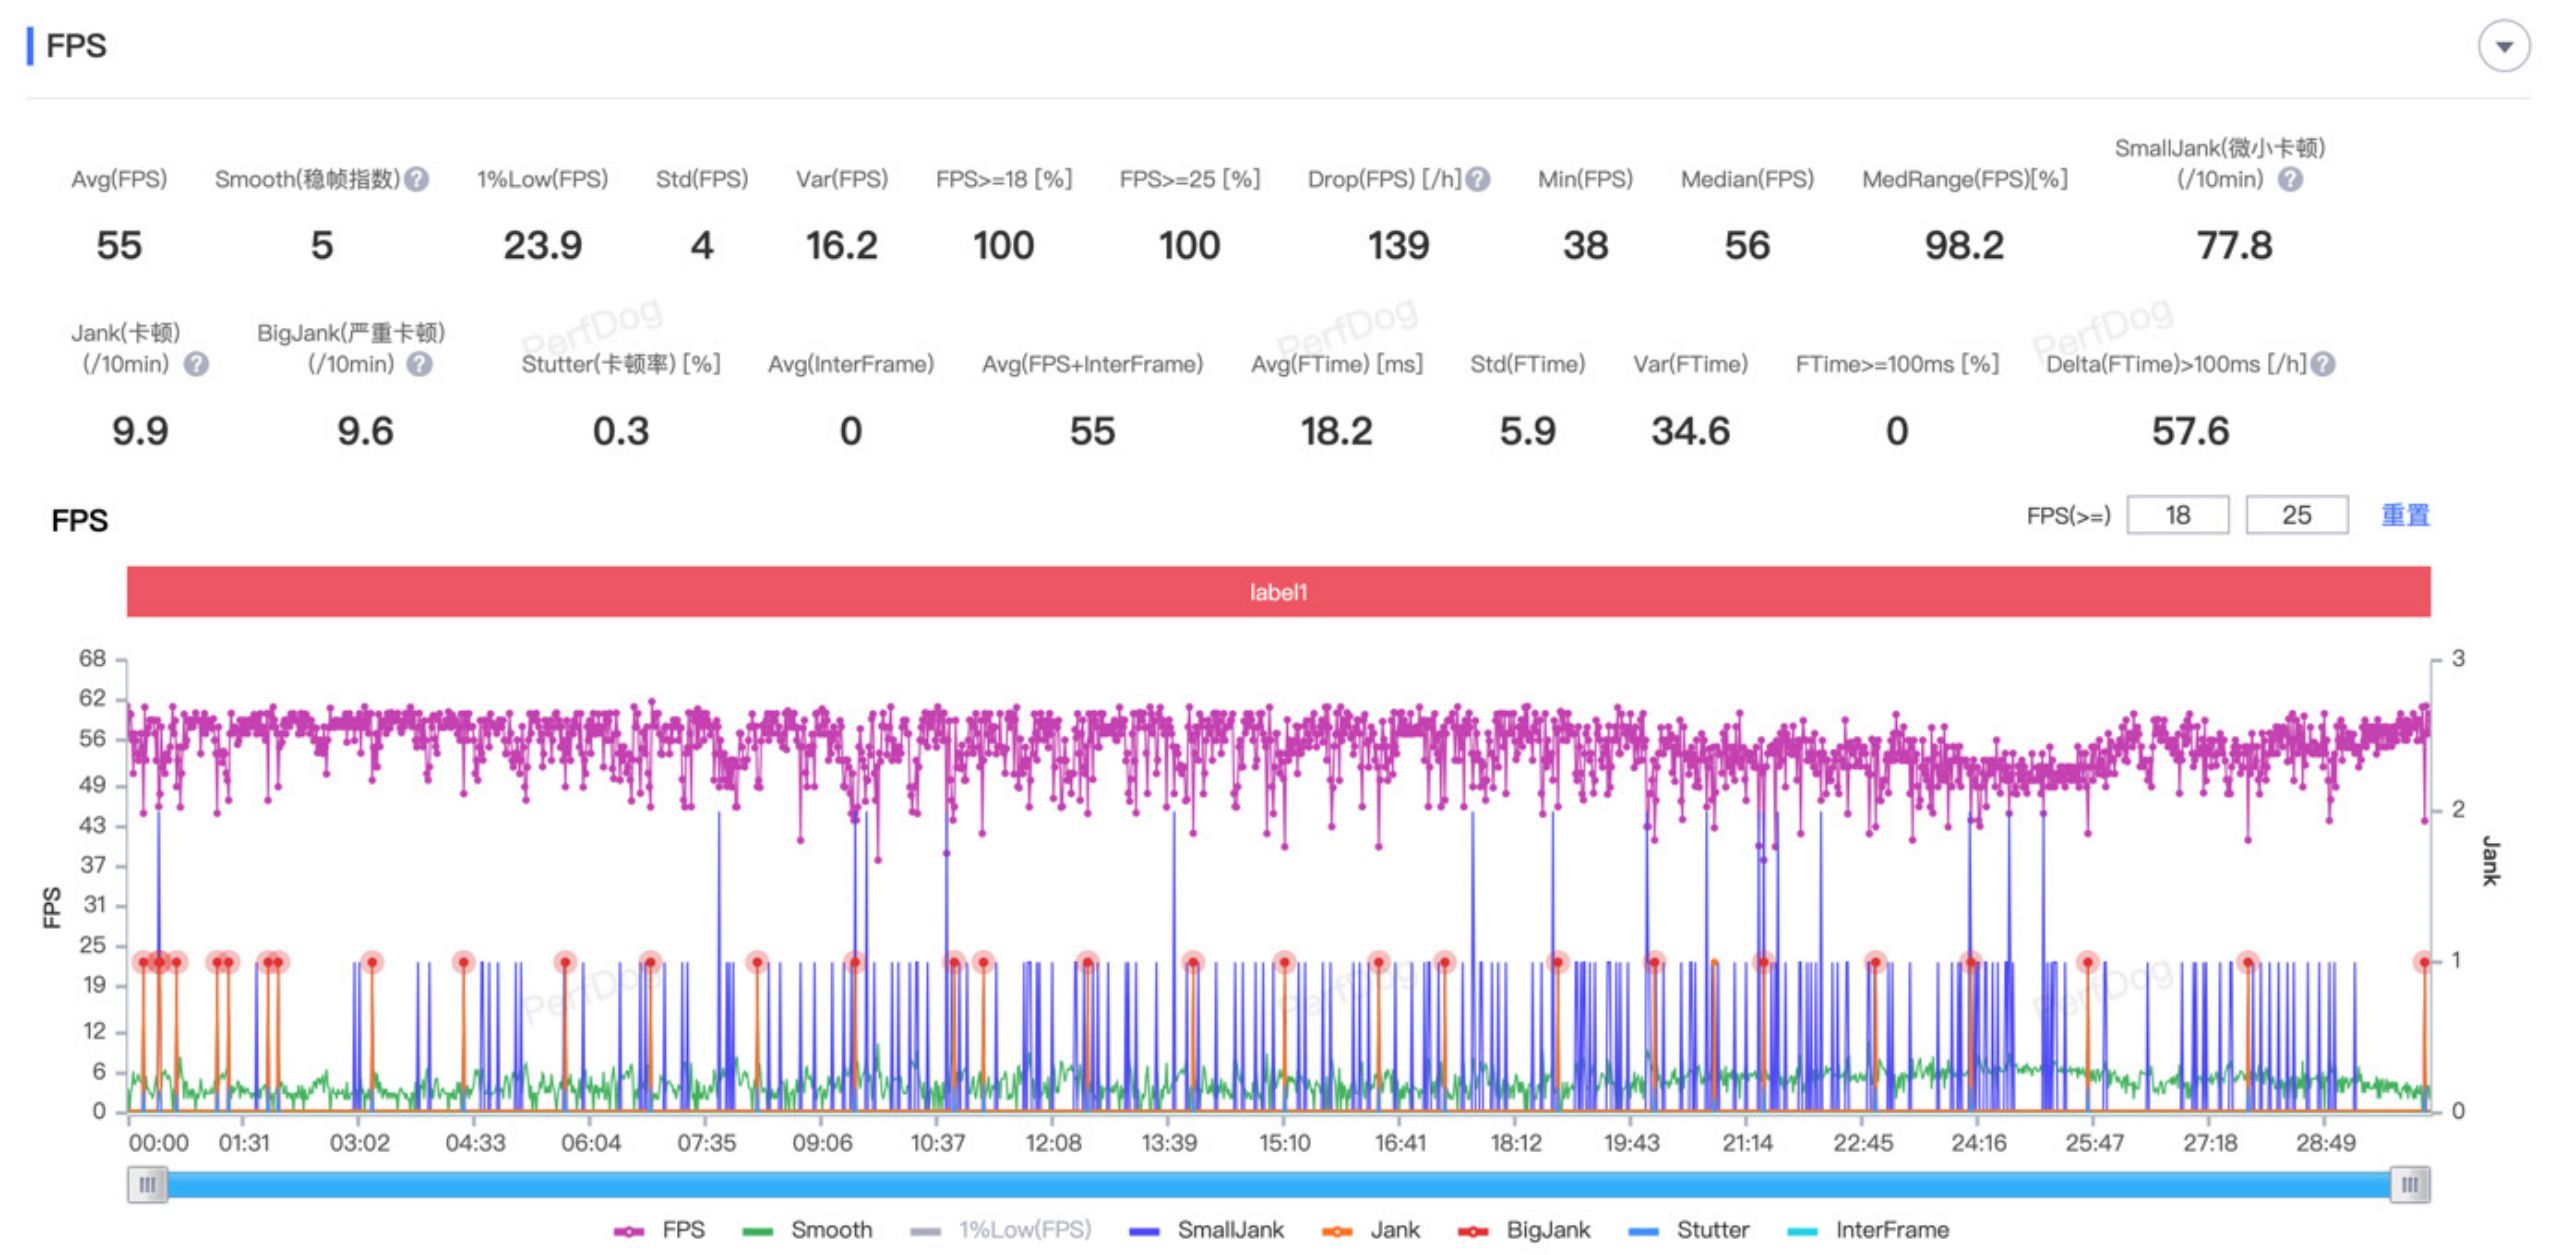
Task: Toggle the Smooth series in the legend
Action: coord(808,1231)
